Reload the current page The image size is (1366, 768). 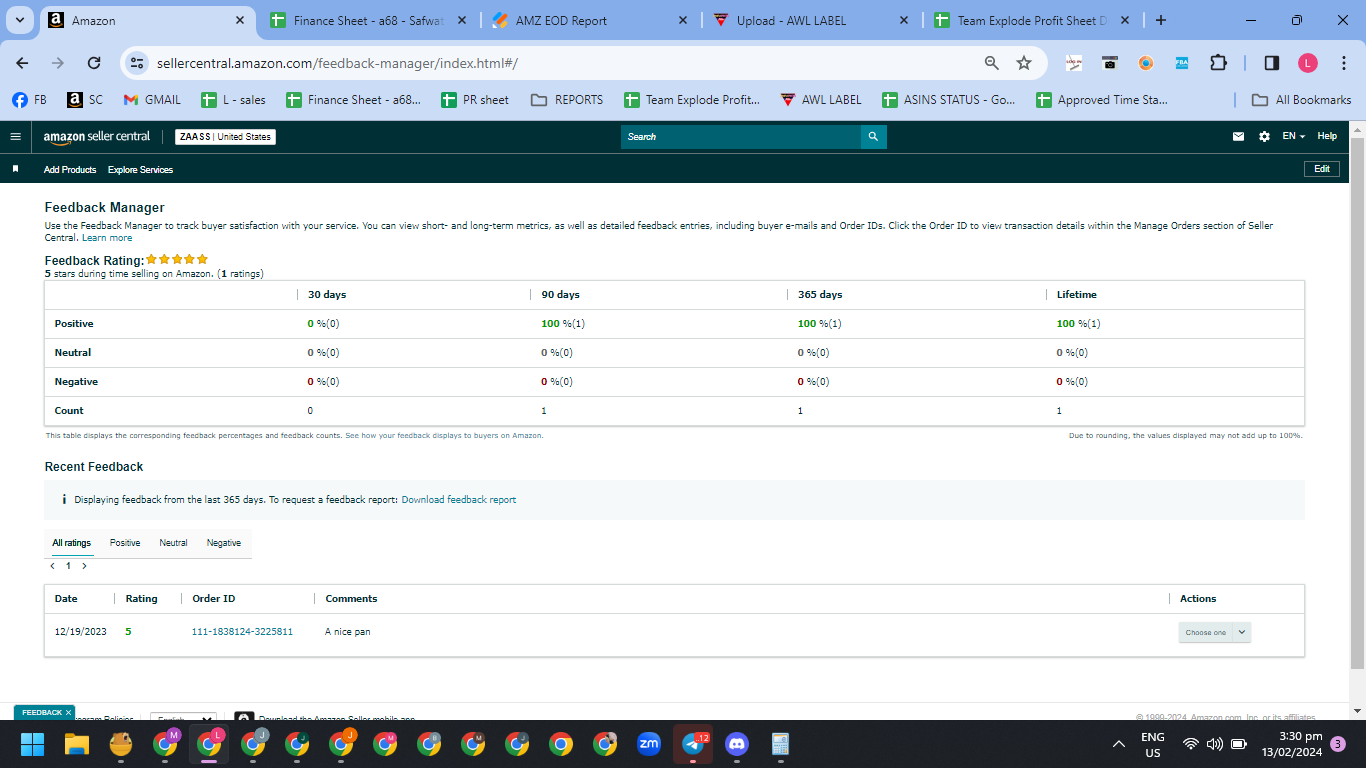tap(94, 63)
